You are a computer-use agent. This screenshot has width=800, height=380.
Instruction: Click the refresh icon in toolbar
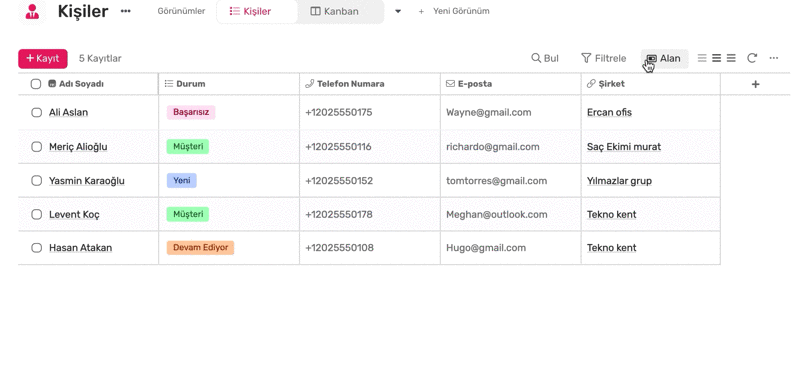tap(752, 58)
